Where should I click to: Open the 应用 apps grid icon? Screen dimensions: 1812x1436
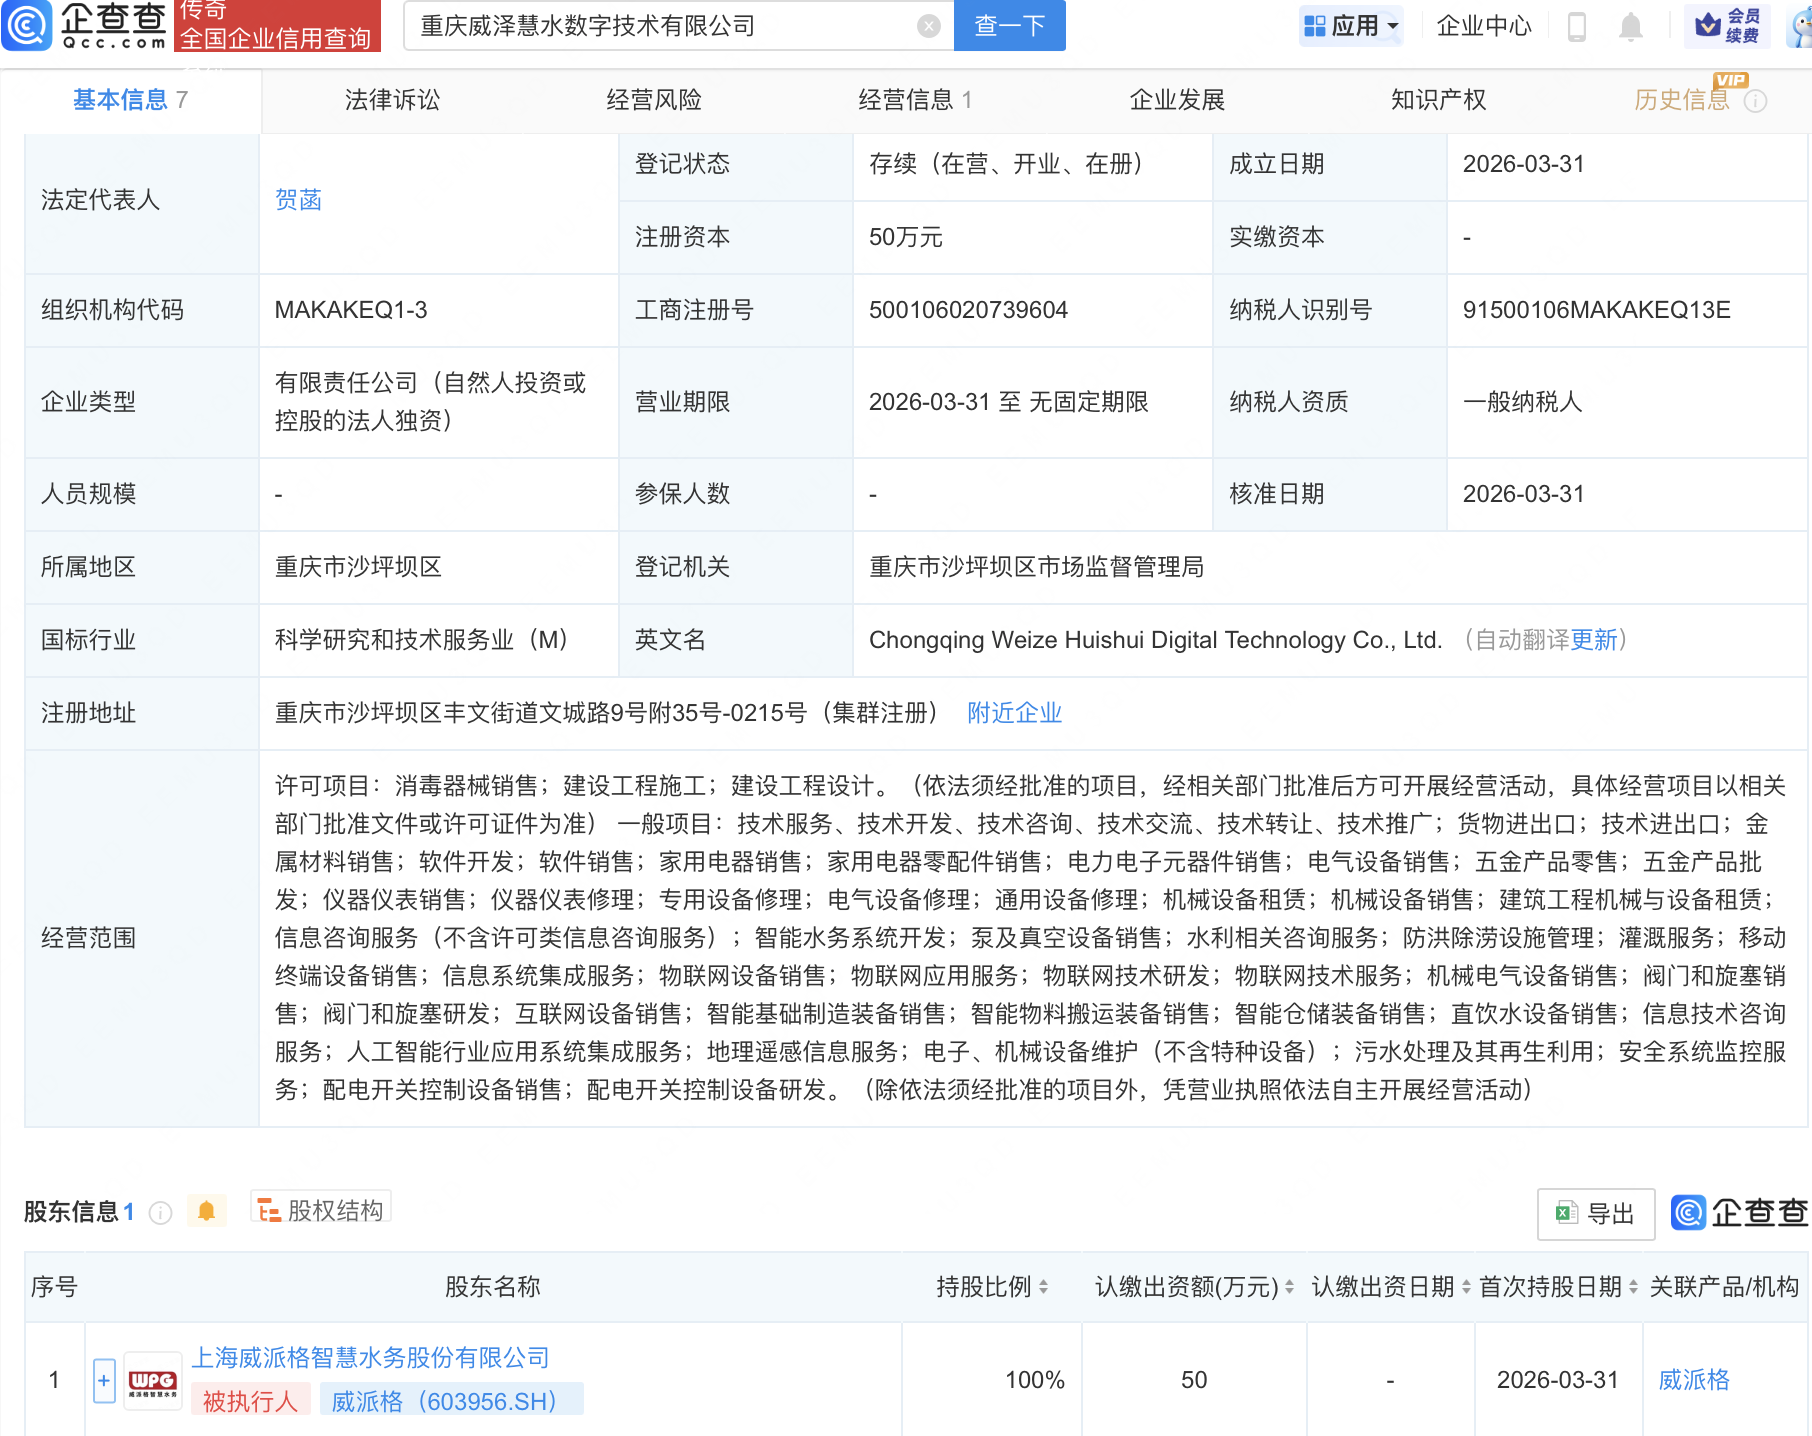click(1313, 26)
